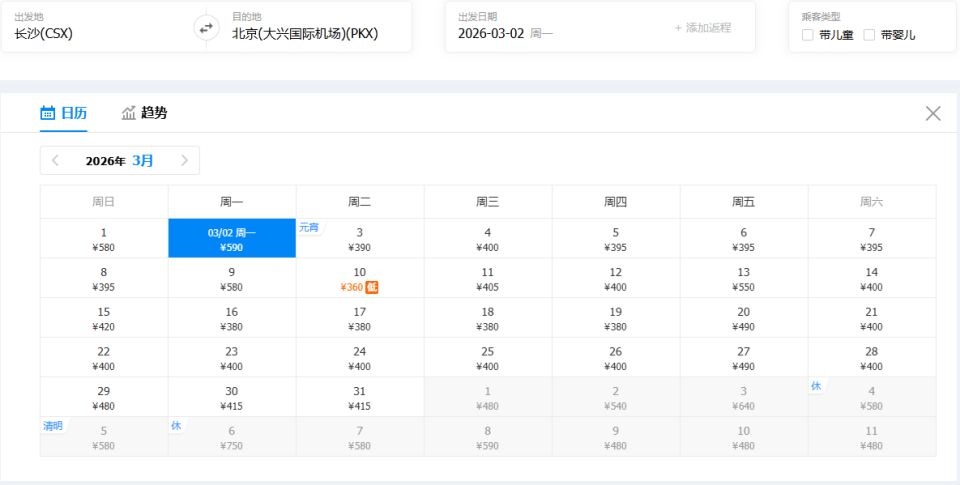Select March 20 priced ¥490

tap(744, 318)
